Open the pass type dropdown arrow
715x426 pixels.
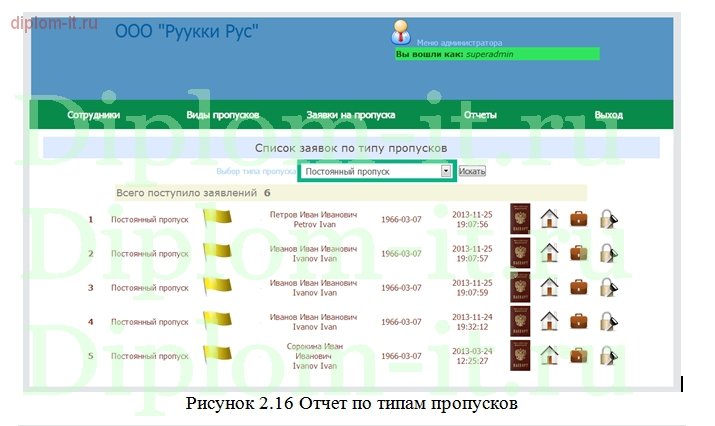(446, 171)
